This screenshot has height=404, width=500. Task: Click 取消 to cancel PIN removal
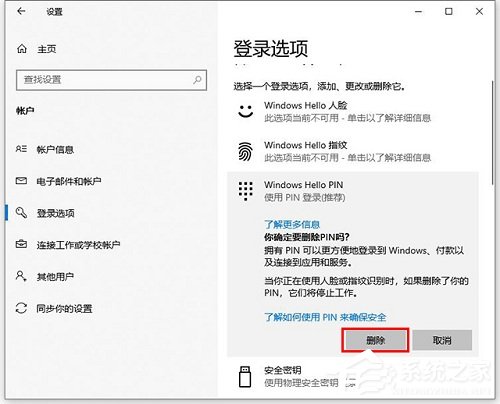point(442,340)
